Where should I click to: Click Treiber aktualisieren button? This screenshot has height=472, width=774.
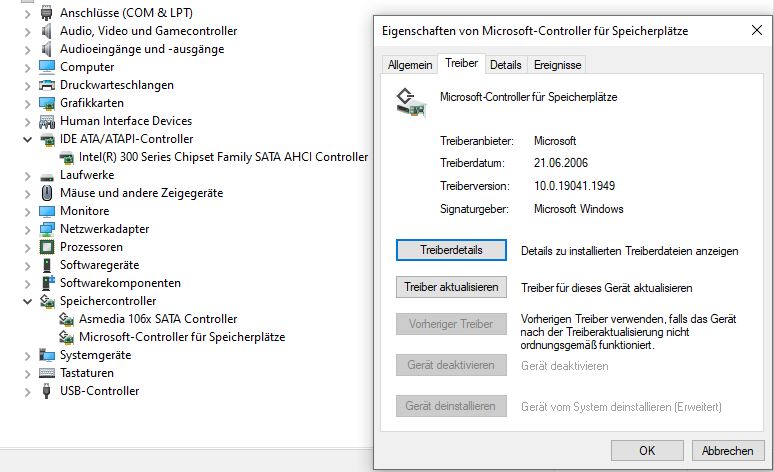[451, 287]
